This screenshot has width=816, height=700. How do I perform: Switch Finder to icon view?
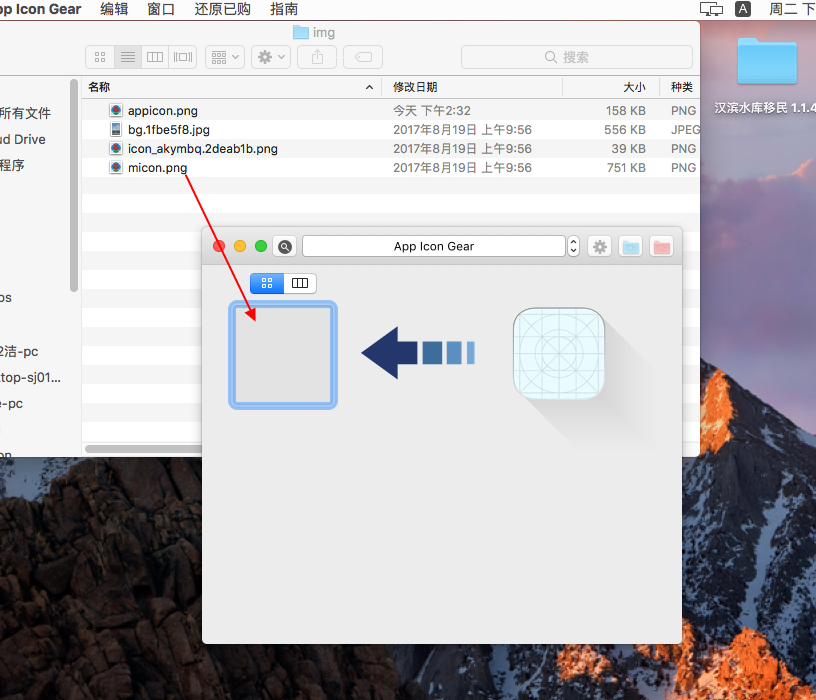point(99,57)
